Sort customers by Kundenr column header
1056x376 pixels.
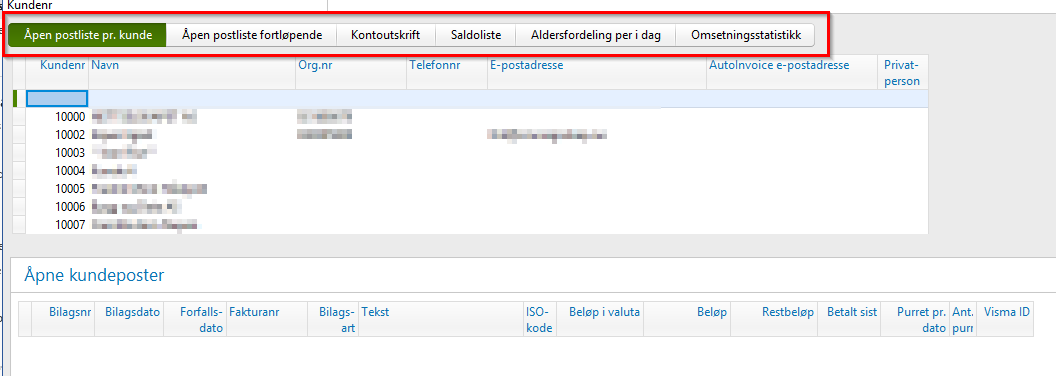(x=57, y=72)
